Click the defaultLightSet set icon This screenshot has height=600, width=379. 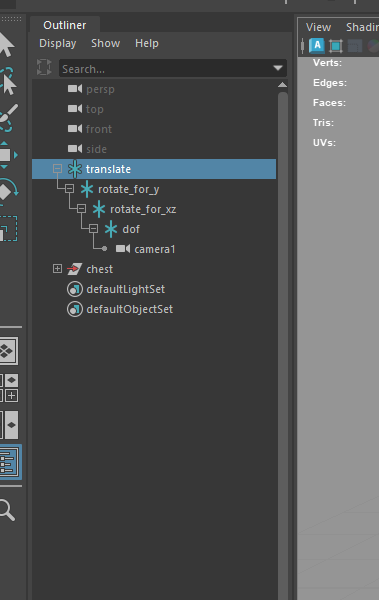[75, 289]
